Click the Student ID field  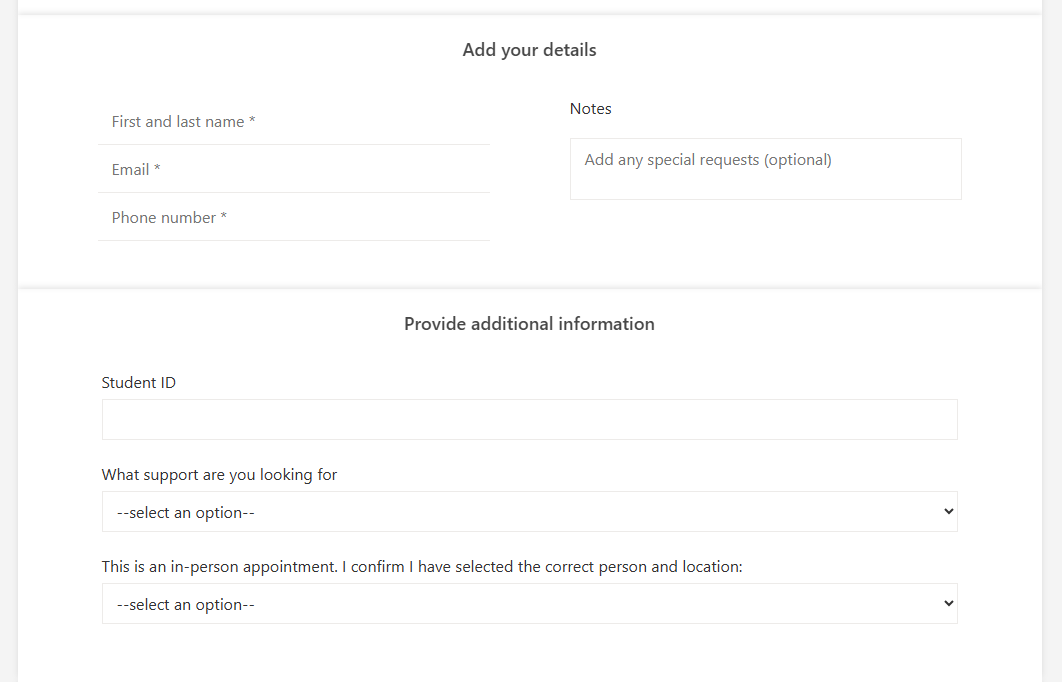tap(529, 419)
